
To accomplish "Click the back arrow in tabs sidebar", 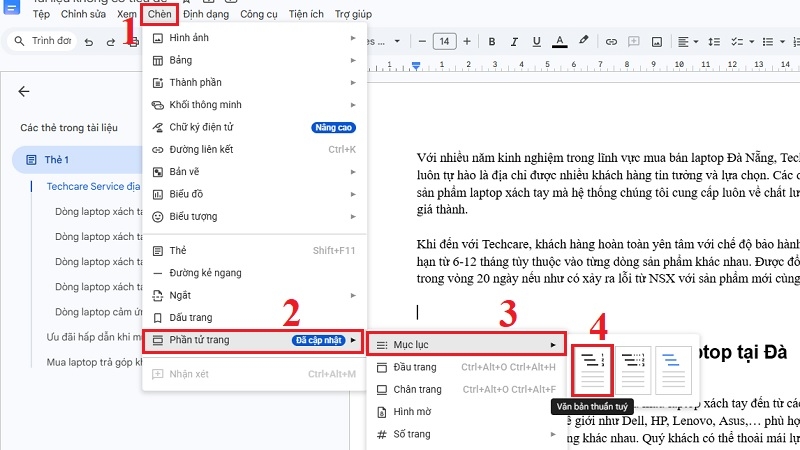I will [x=23, y=92].
